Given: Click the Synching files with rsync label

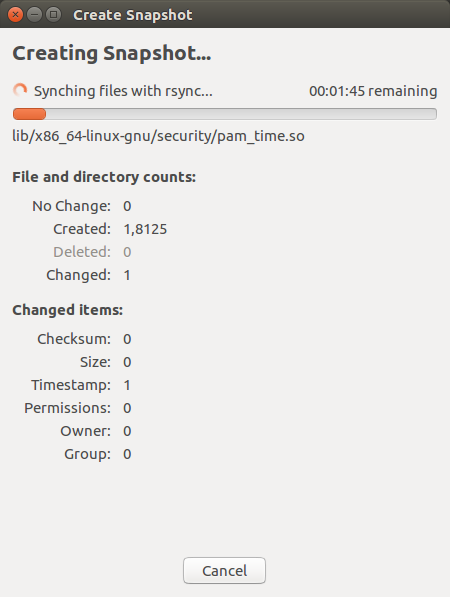Looking at the screenshot, I should [x=123, y=91].
